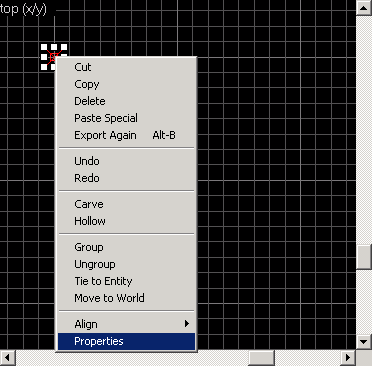Image resolution: width=372 pixels, height=366 pixels.
Task: Click the vertical scrollbar thumb
Action: click(x=364, y=257)
